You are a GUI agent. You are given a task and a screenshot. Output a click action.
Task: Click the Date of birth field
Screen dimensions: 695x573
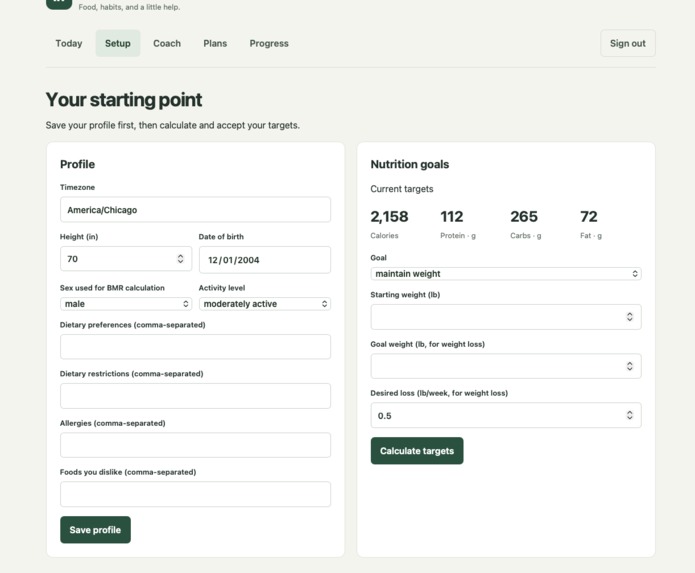point(265,260)
